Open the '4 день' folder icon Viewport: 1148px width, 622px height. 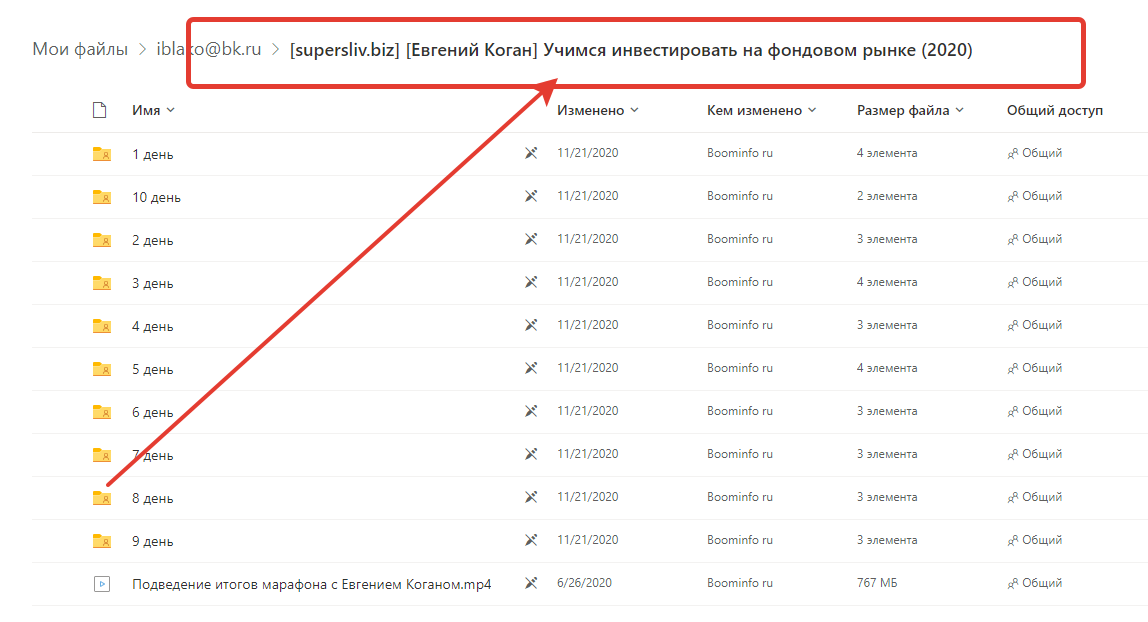(x=102, y=326)
